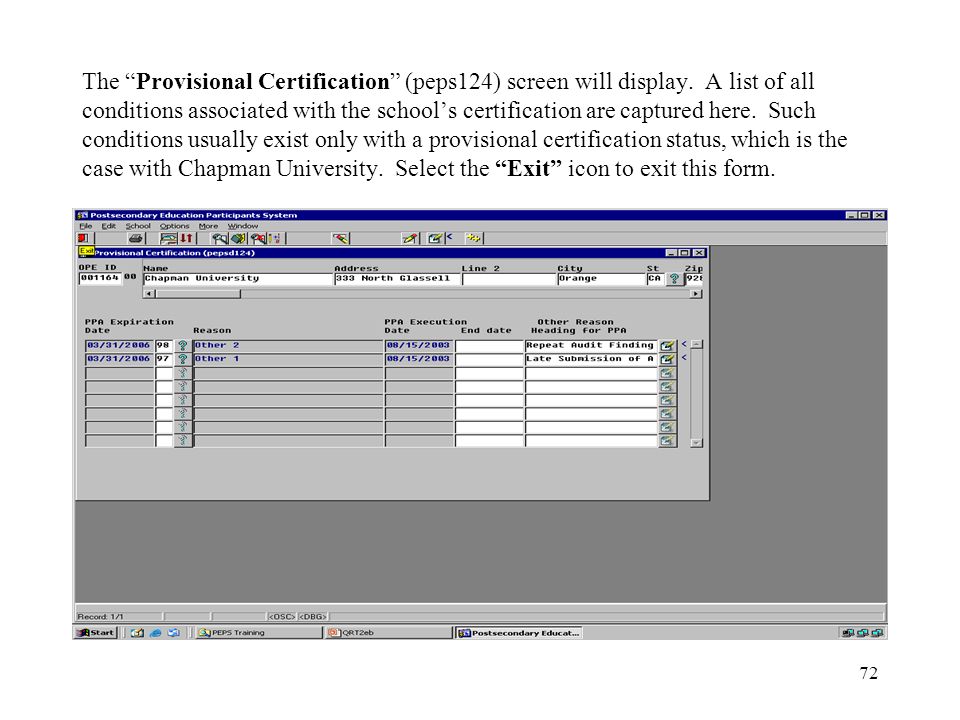Switch to QRT2eb taskbar button
This screenshot has width=960, height=720.
coord(387,633)
